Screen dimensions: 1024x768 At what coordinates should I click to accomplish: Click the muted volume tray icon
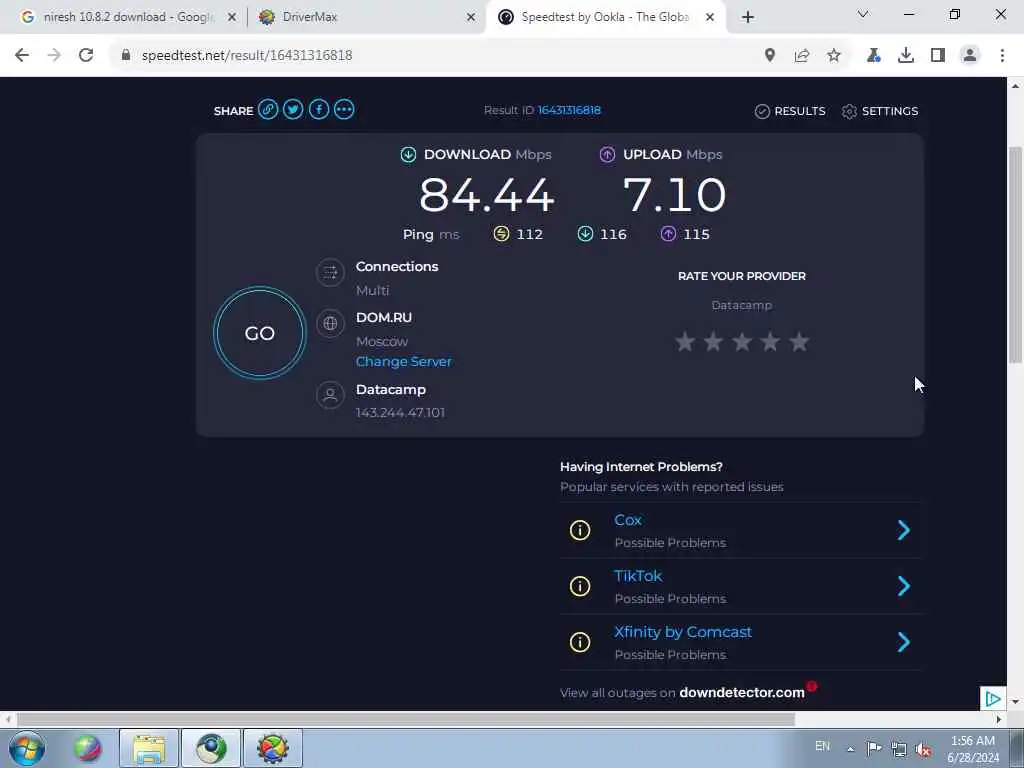(x=923, y=749)
